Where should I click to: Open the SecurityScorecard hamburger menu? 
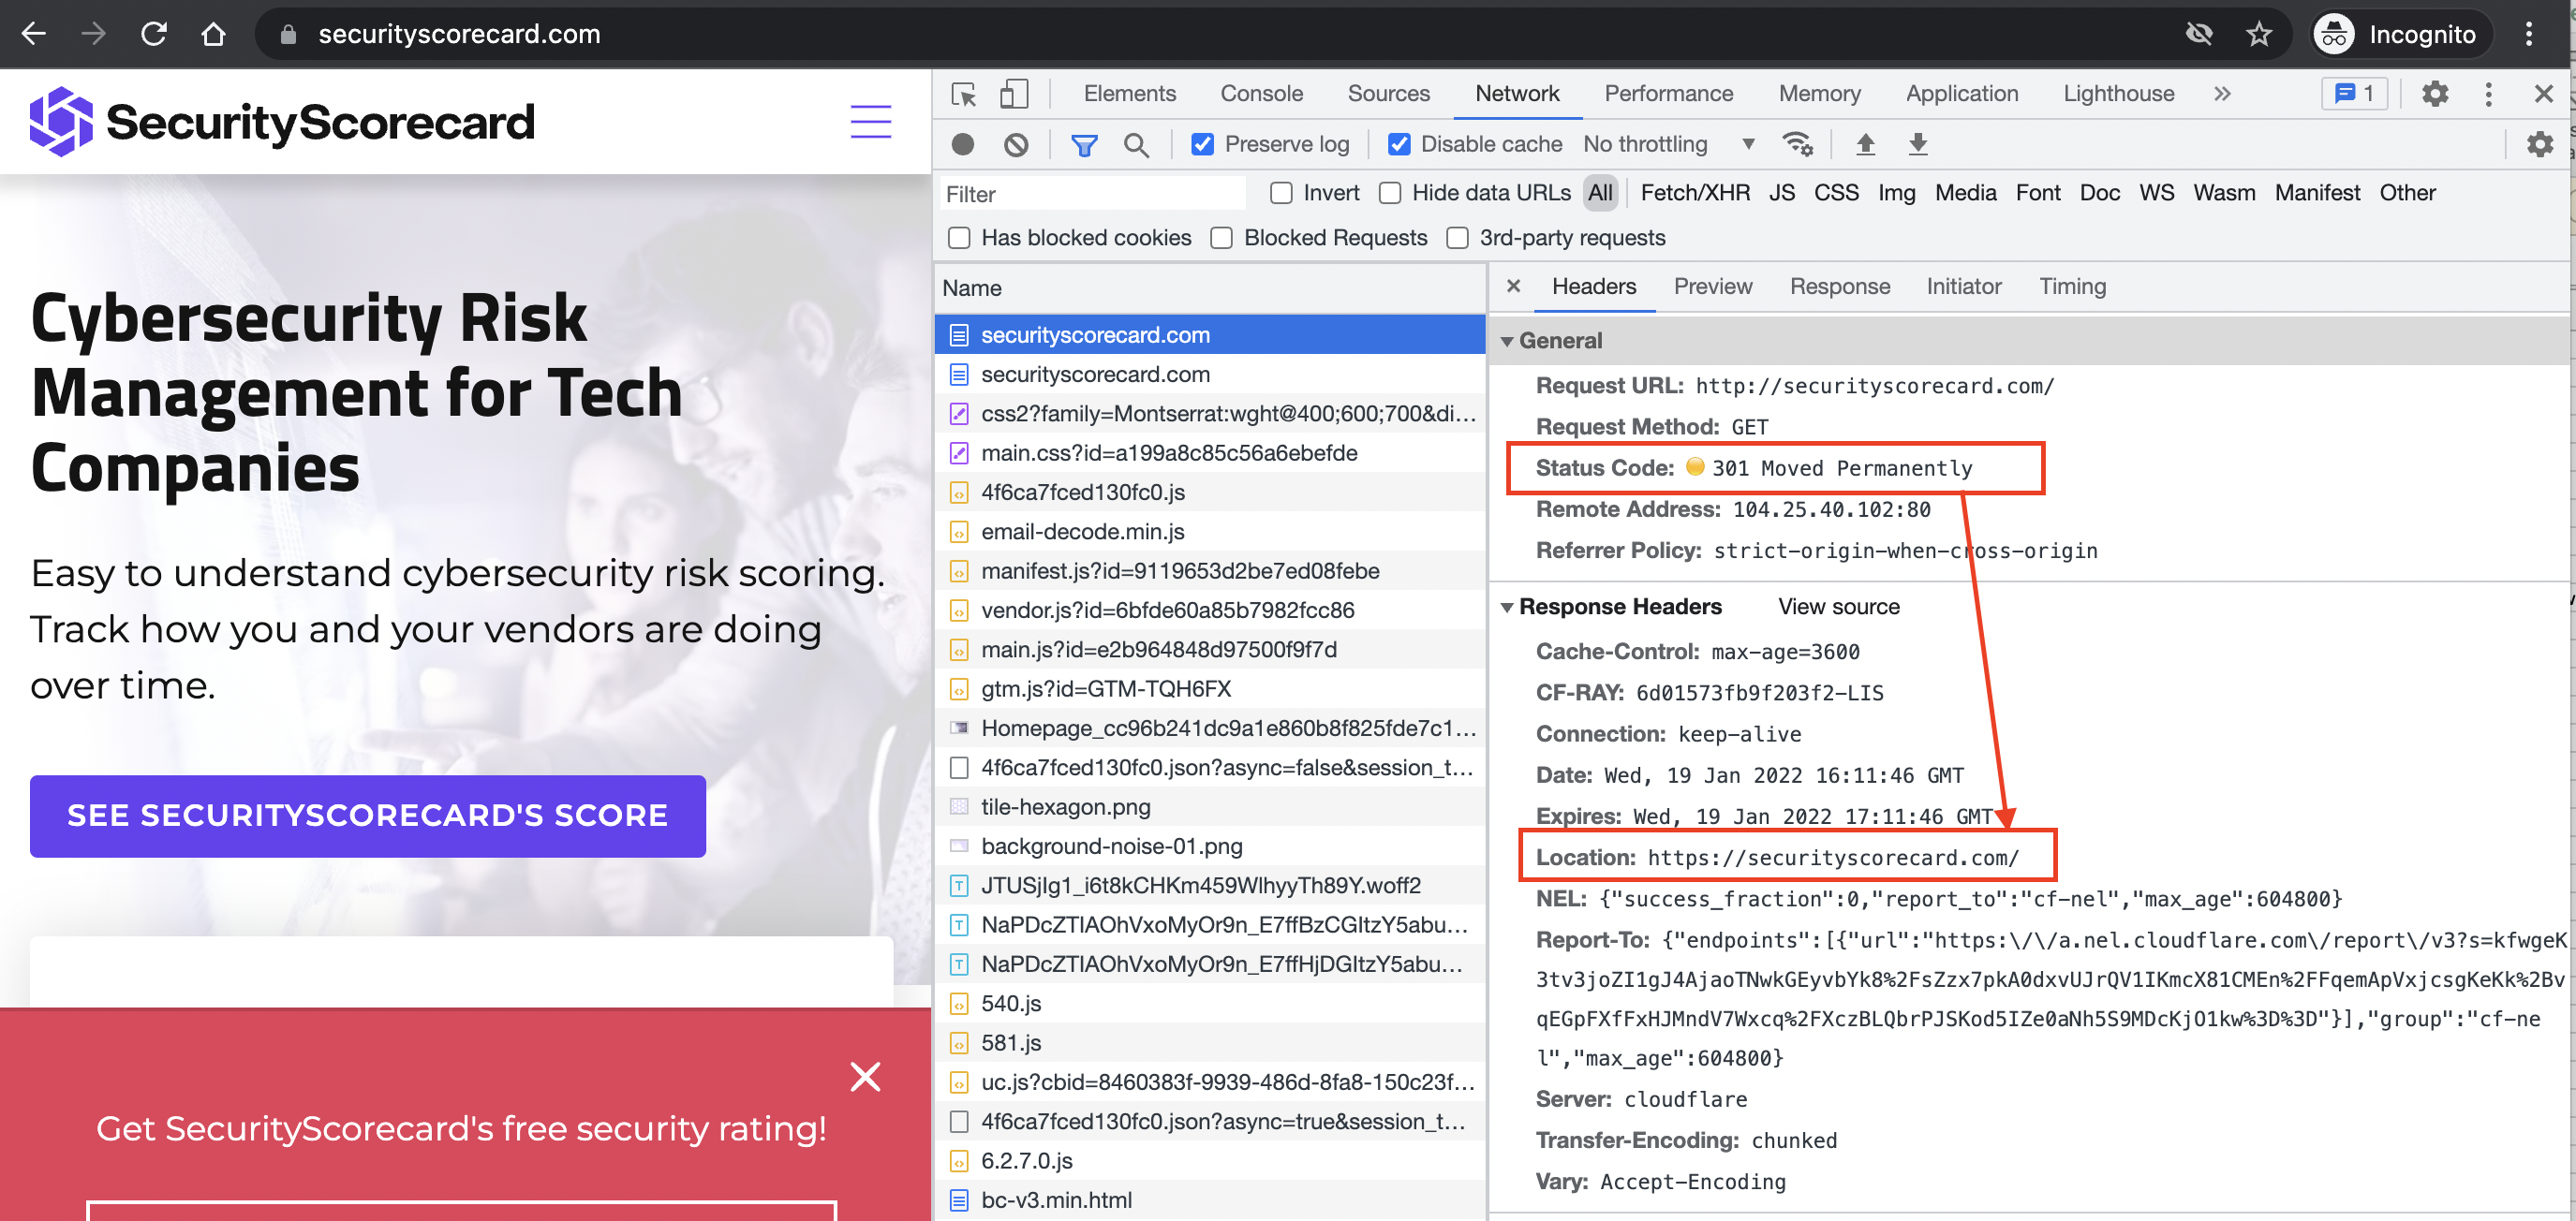tap(870, 121)
